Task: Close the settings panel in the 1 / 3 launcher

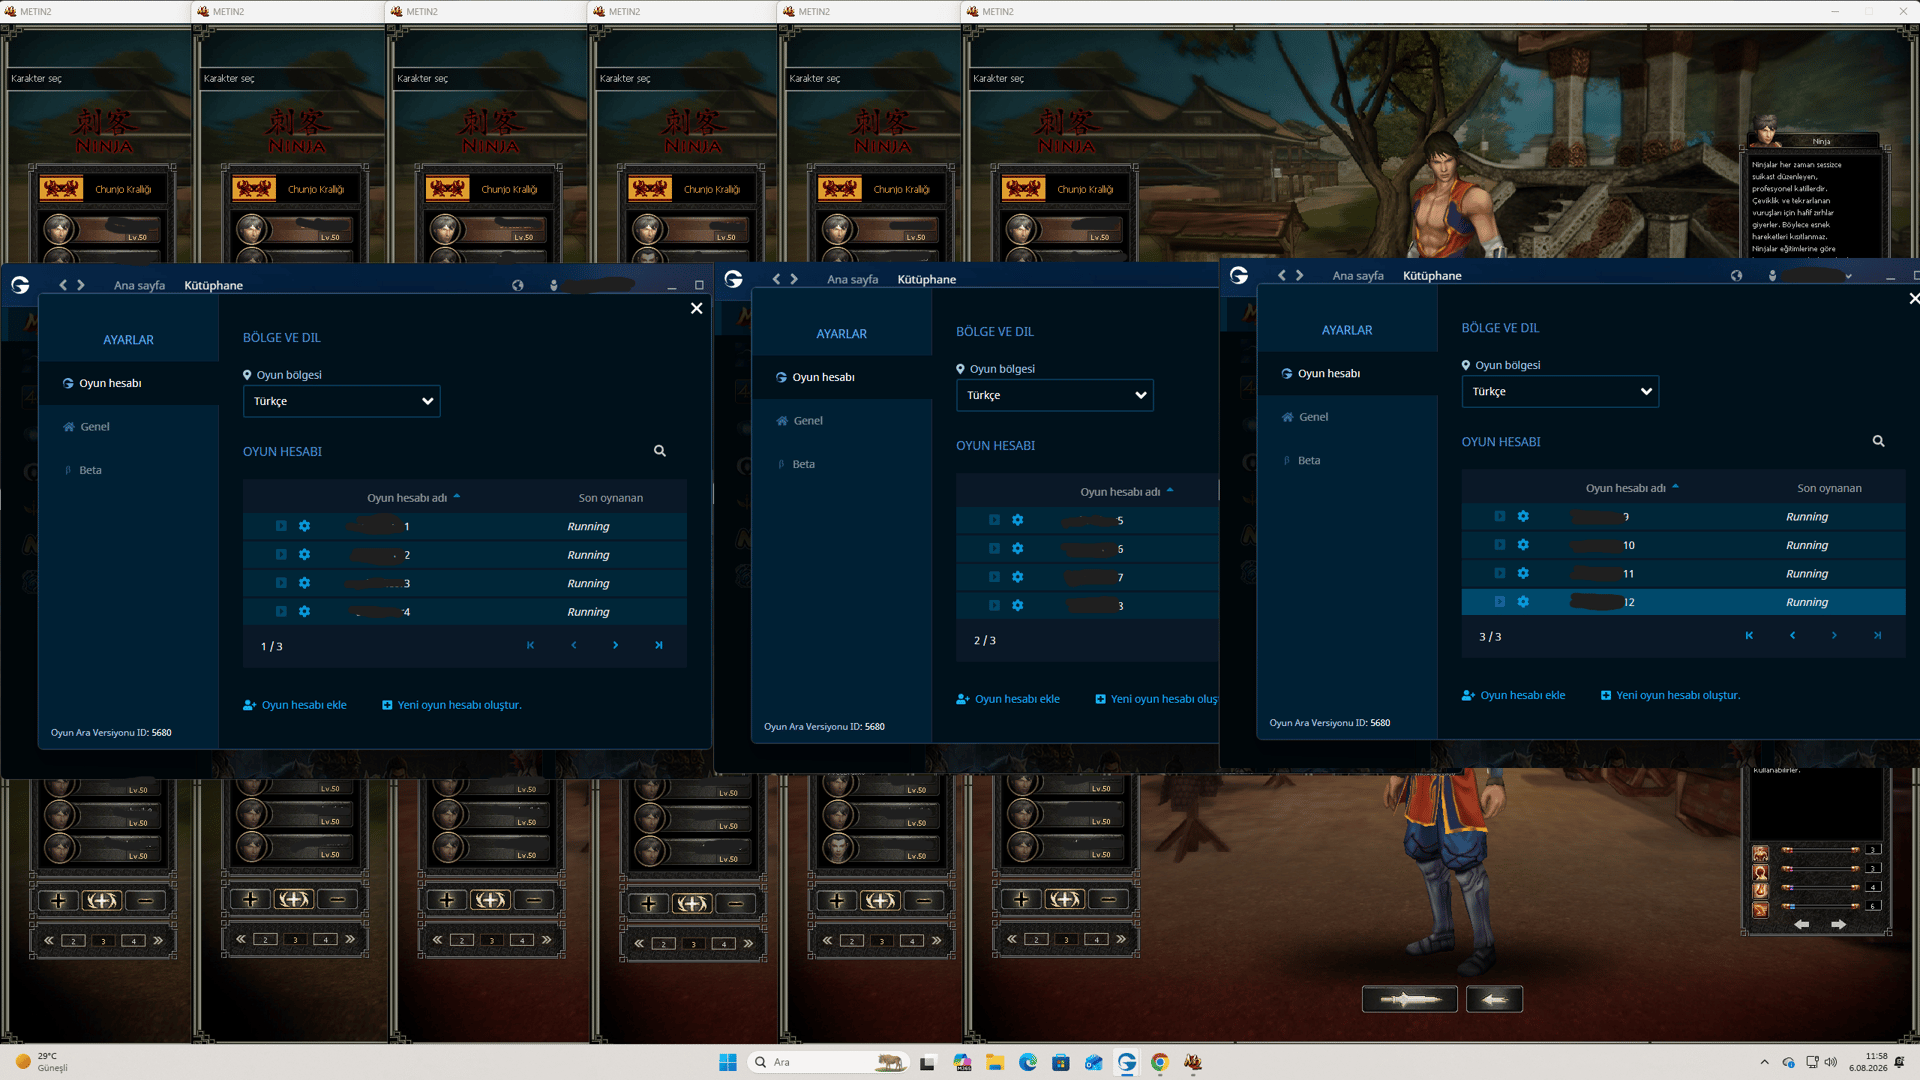Action: point(696,308)
